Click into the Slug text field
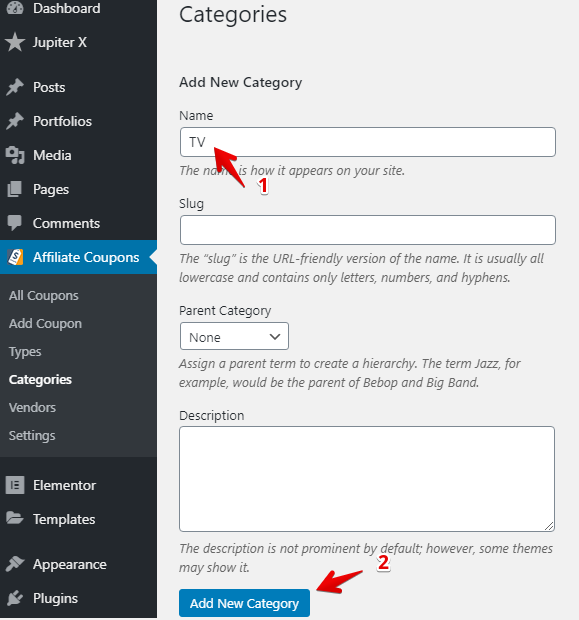The width and height of the screenshot is (579, 620). click(x=368, y=230)
